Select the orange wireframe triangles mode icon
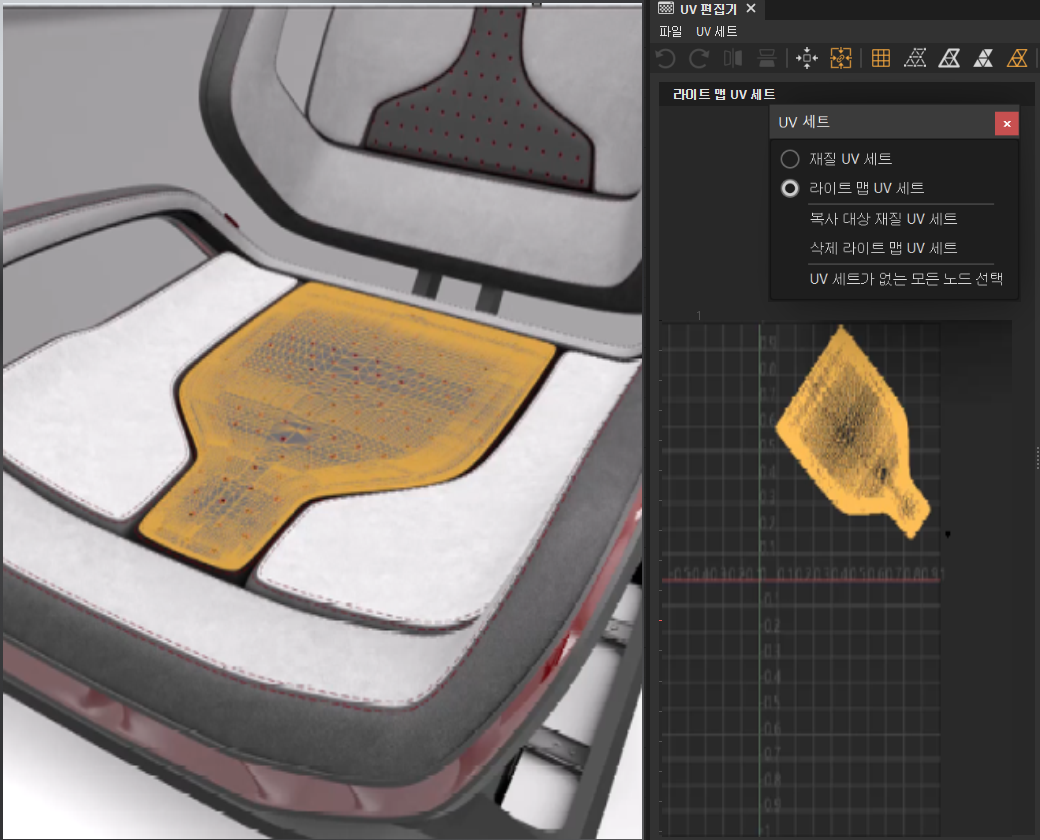The height and width of the screenshot is (840, 1040). [x=1017, y=58]
